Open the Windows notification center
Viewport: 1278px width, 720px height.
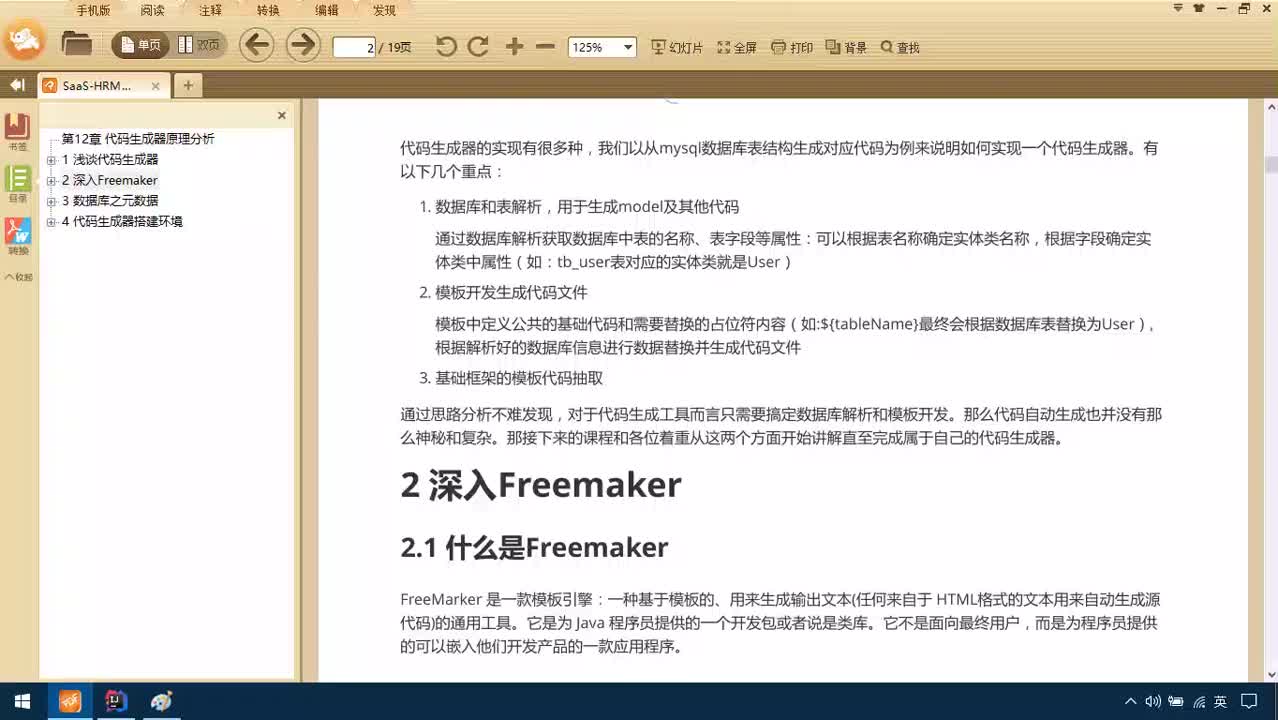click(1249, 702)
